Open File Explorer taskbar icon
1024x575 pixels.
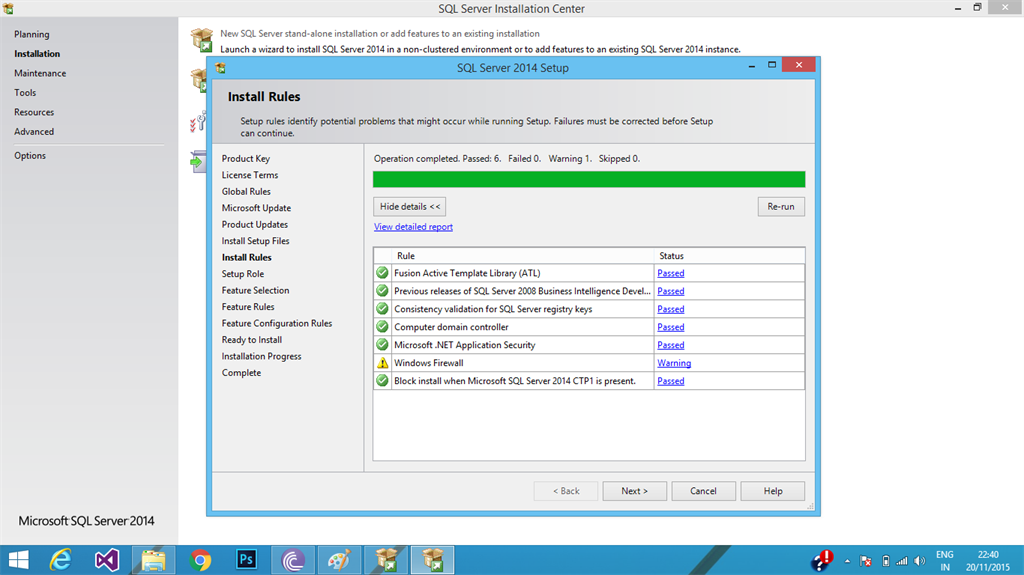click(x=153, y=560)
